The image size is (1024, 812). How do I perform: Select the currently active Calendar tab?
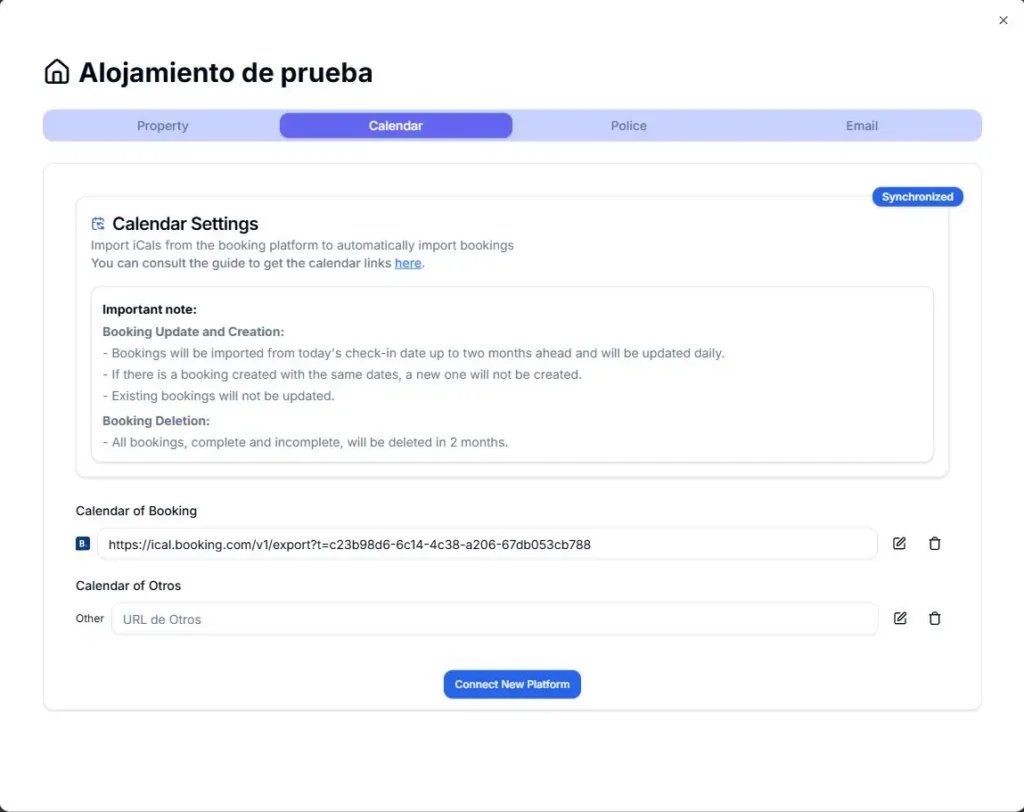point(395,125)
